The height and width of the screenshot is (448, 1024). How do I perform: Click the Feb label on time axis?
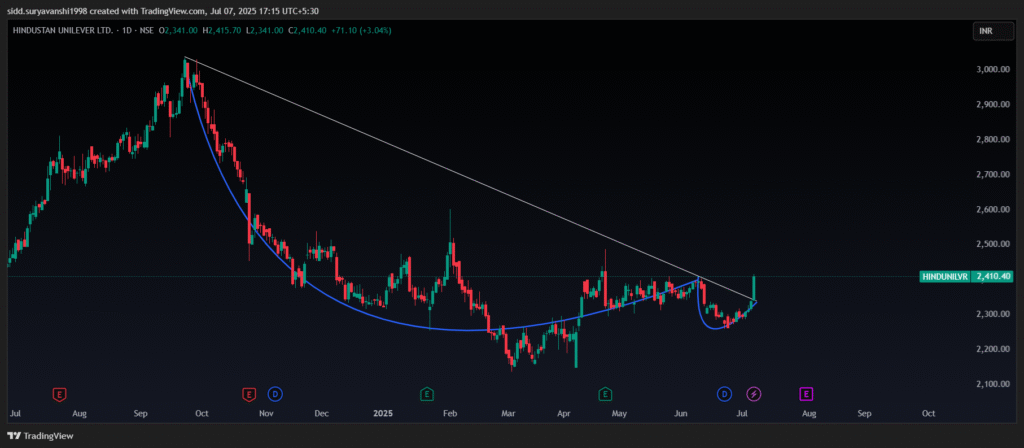click(x=449, y=413)
